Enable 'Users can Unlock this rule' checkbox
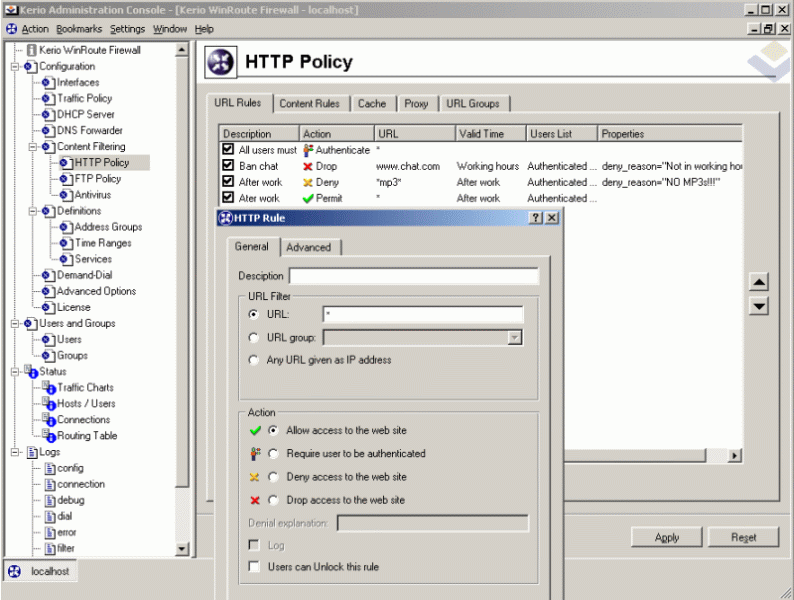Image resolution: width=794 pixels, height=600 pixels. [x=254, y=567]
